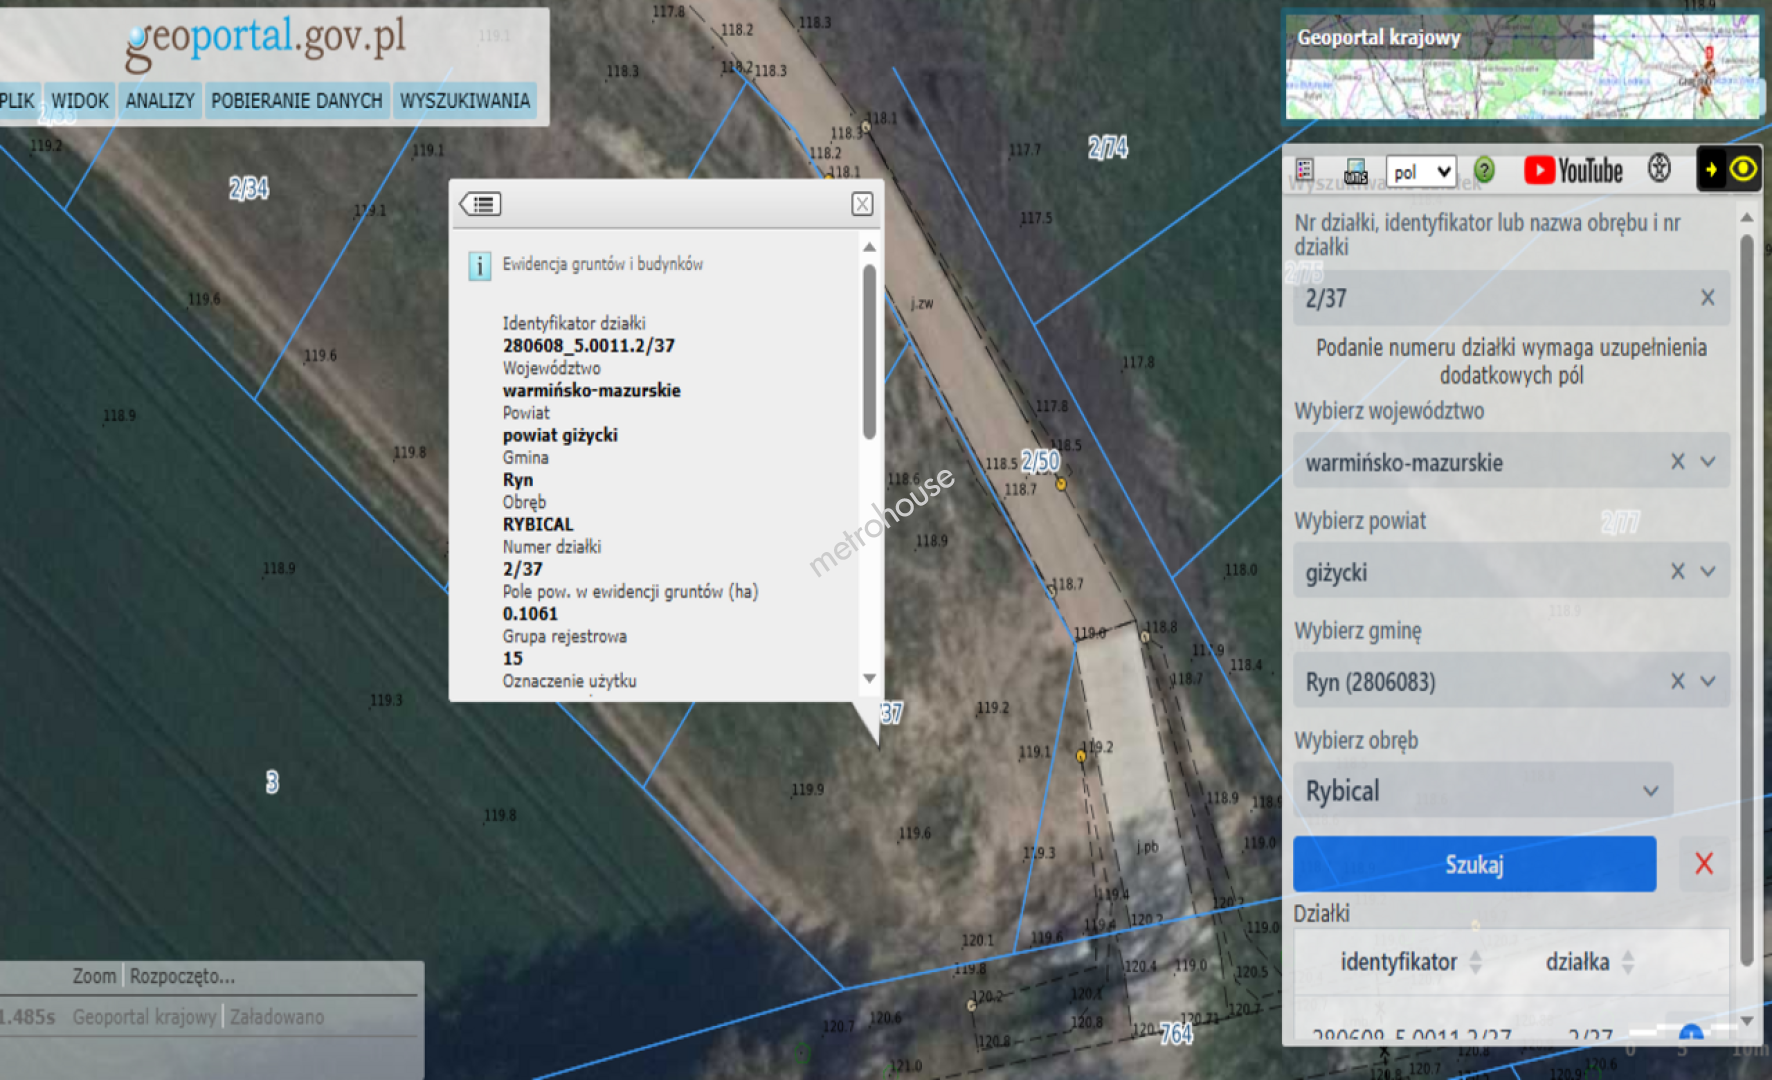This screenshot has height=1080, width=1772.
Task: Open the YouTube channel link icon
Action: pos(1573,171)
